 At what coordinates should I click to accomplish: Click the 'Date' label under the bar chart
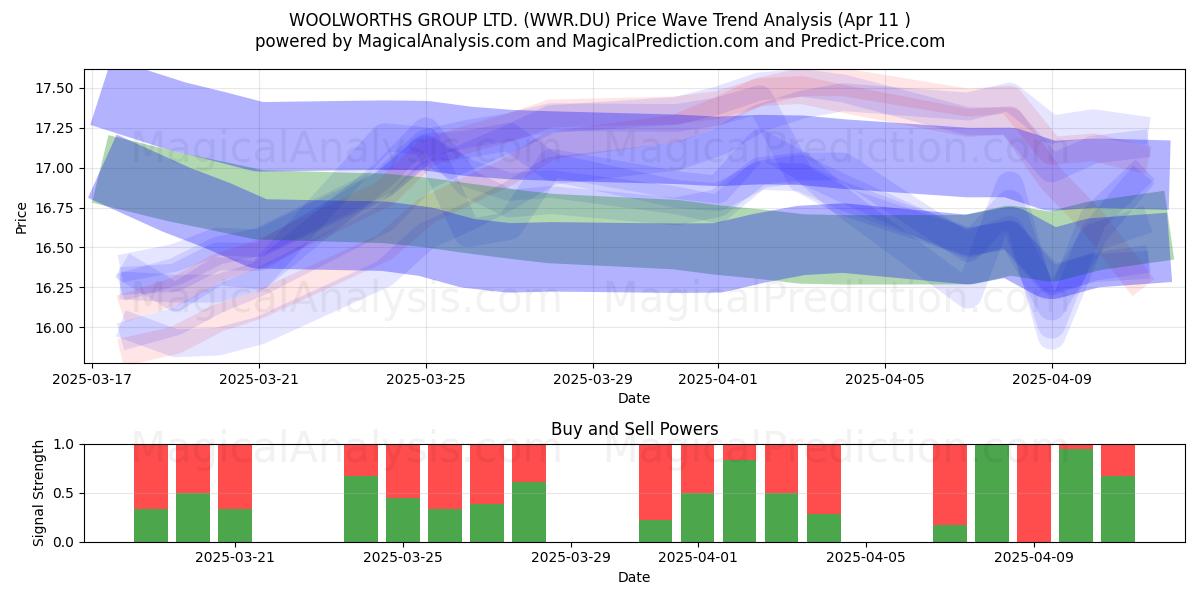tap(634, 577)
